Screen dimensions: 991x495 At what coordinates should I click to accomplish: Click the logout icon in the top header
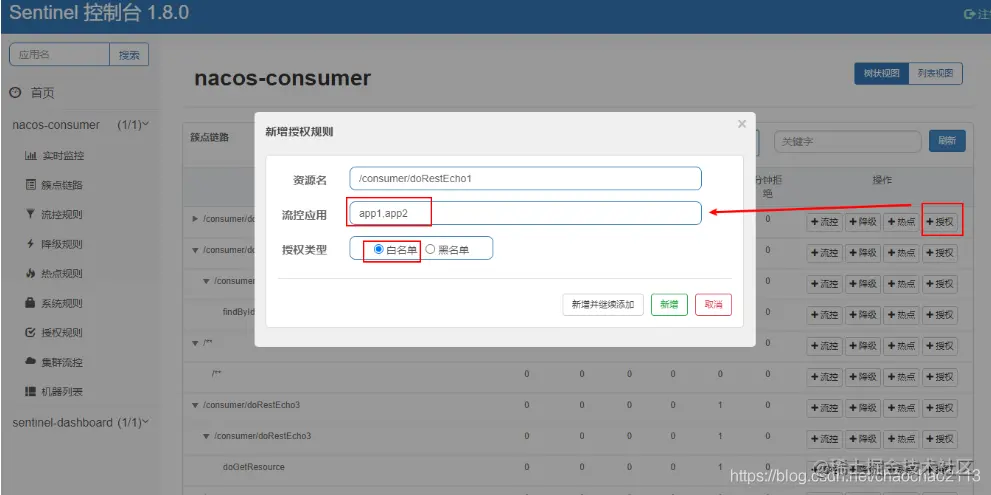969,14
